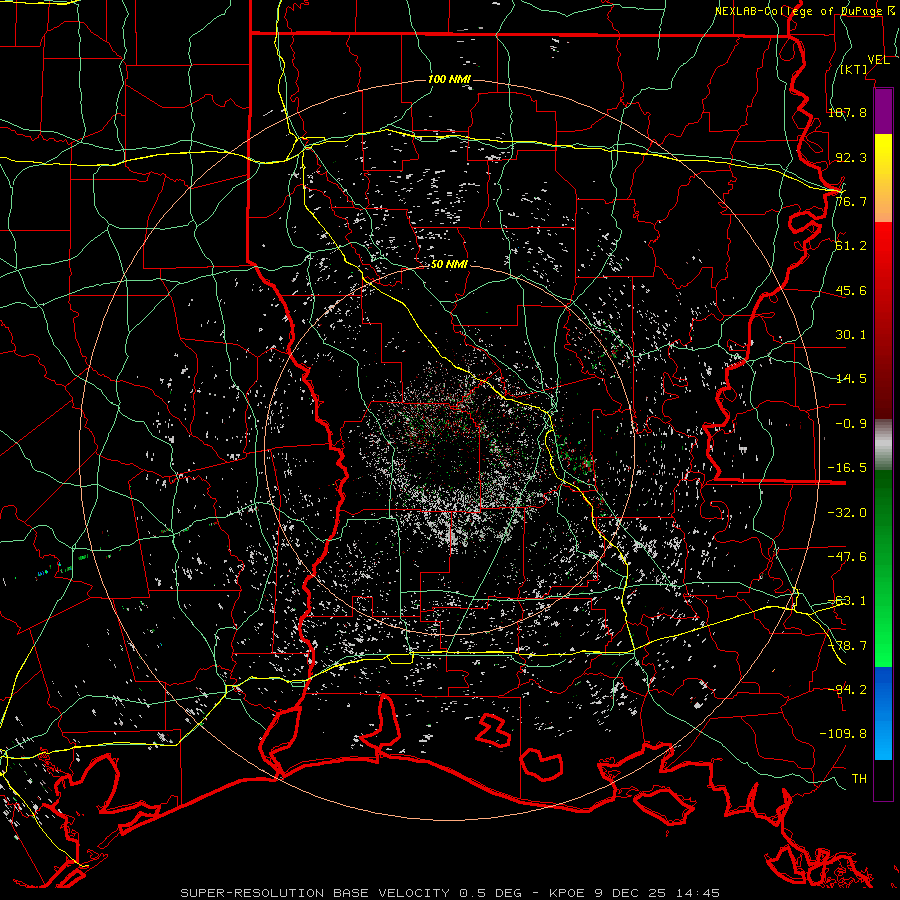
Task: Click the 50 NMI range ring label
Action: coord(449,264)
